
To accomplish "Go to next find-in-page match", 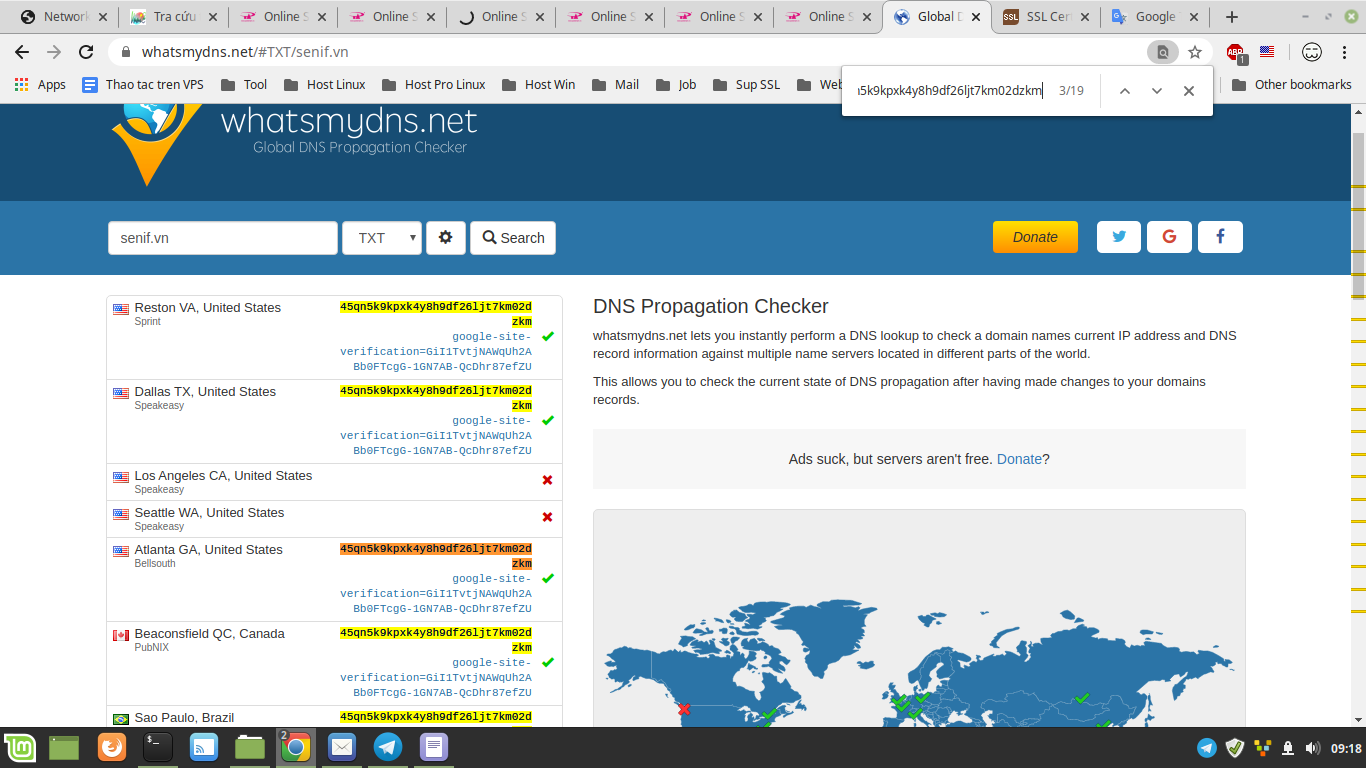I will 1157,91.
